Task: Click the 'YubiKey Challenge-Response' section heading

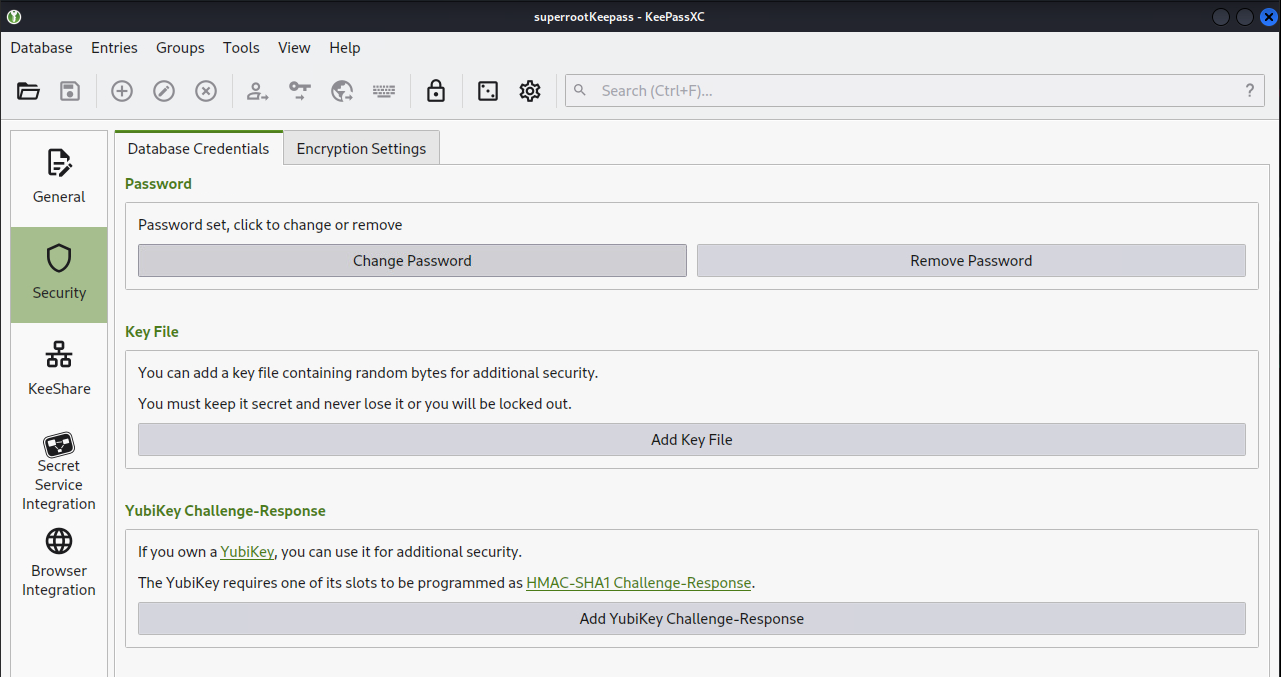Action: click(x=225, y=511)
